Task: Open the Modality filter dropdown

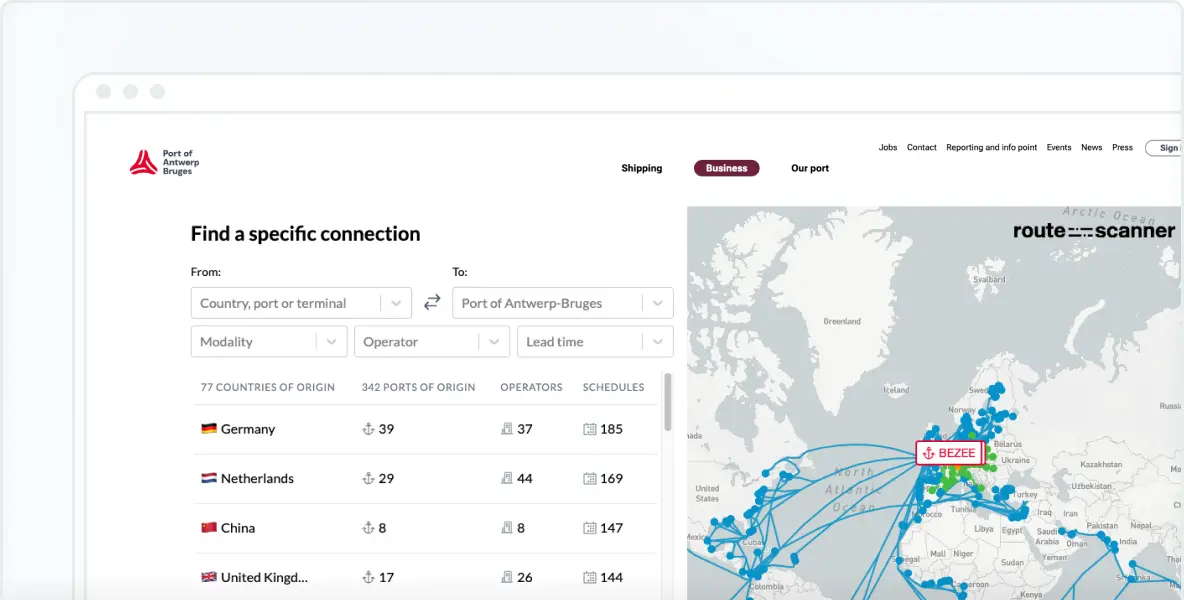Action: pos(332,342)
